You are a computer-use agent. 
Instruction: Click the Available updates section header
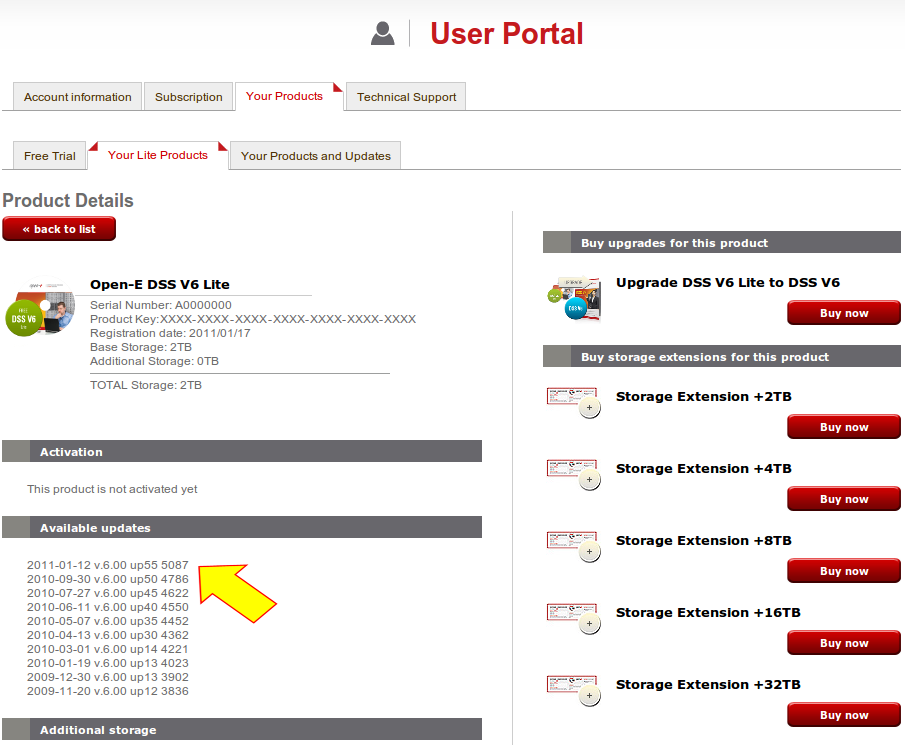point(242,527)
